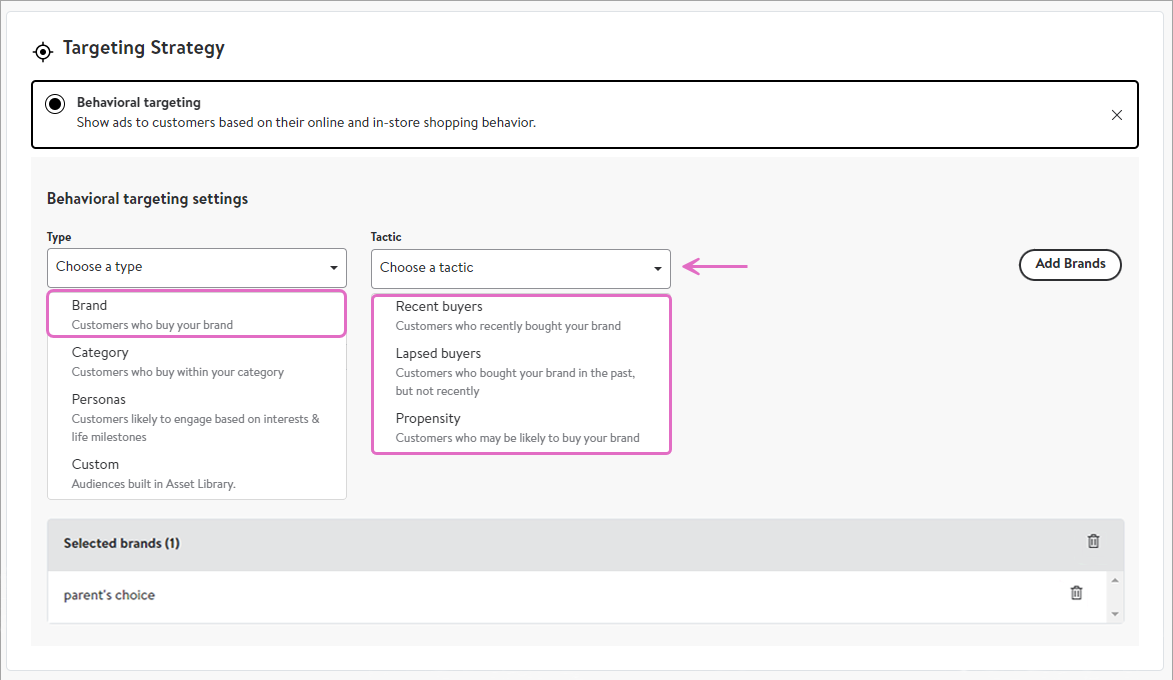This screenshot has height=680, width=1173.
Task: Click the Type dropdown caret arrow
Action: [334, 269]
